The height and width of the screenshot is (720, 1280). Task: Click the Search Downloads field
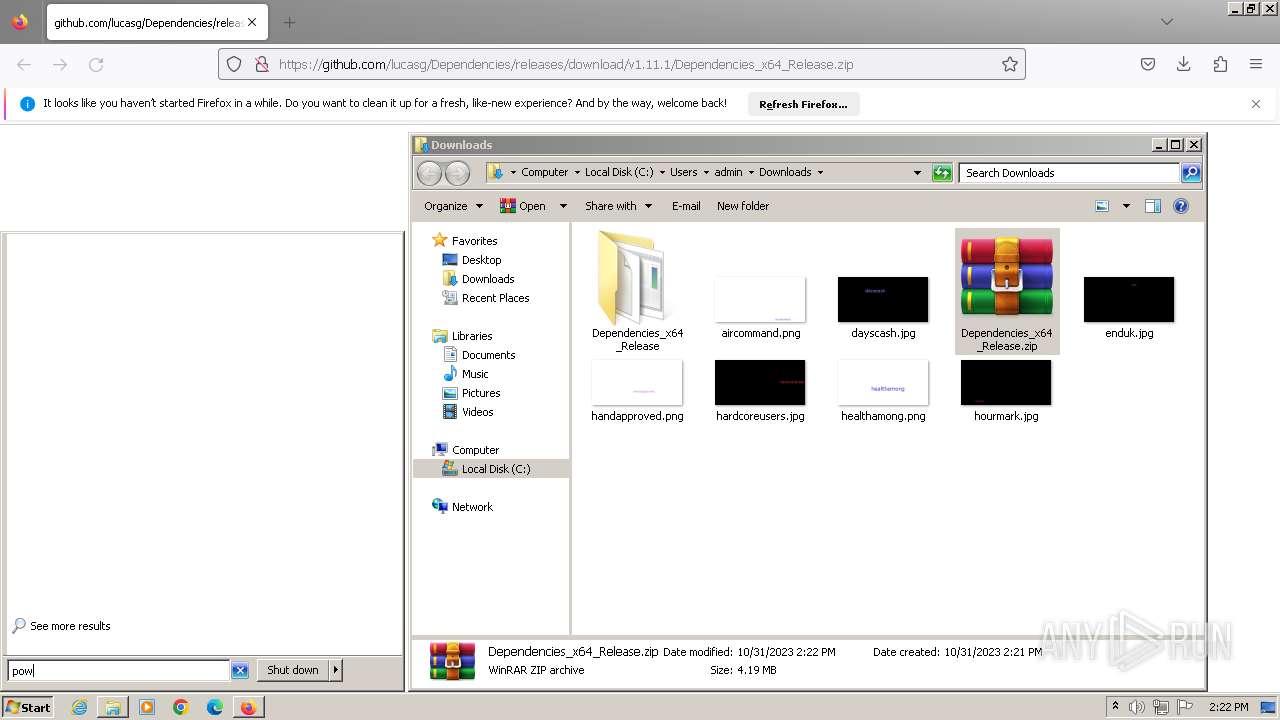click(1070, 173)
